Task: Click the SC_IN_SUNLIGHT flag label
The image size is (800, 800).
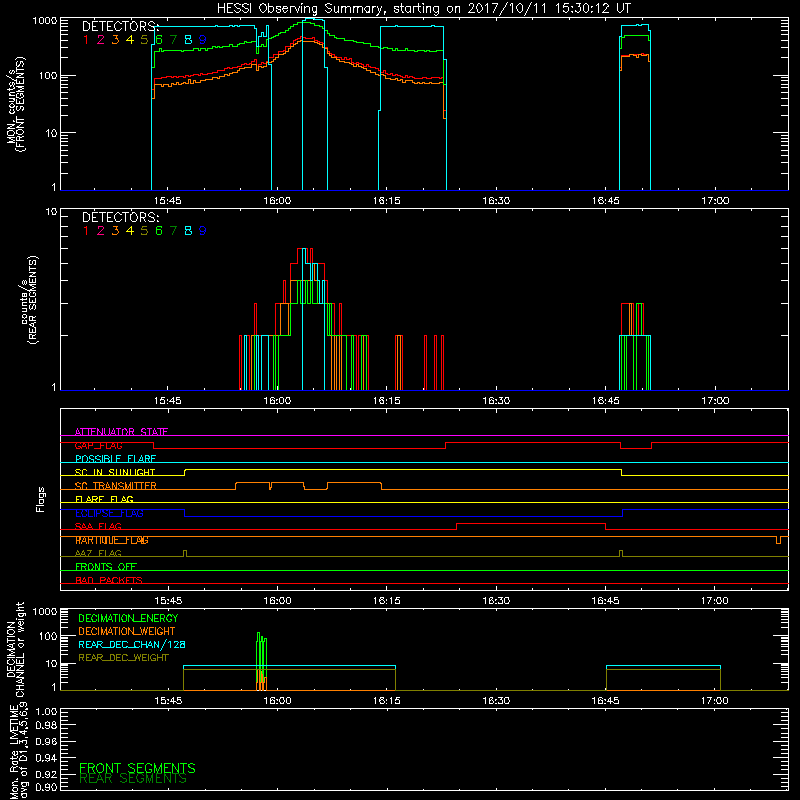Action: [115, 472]
